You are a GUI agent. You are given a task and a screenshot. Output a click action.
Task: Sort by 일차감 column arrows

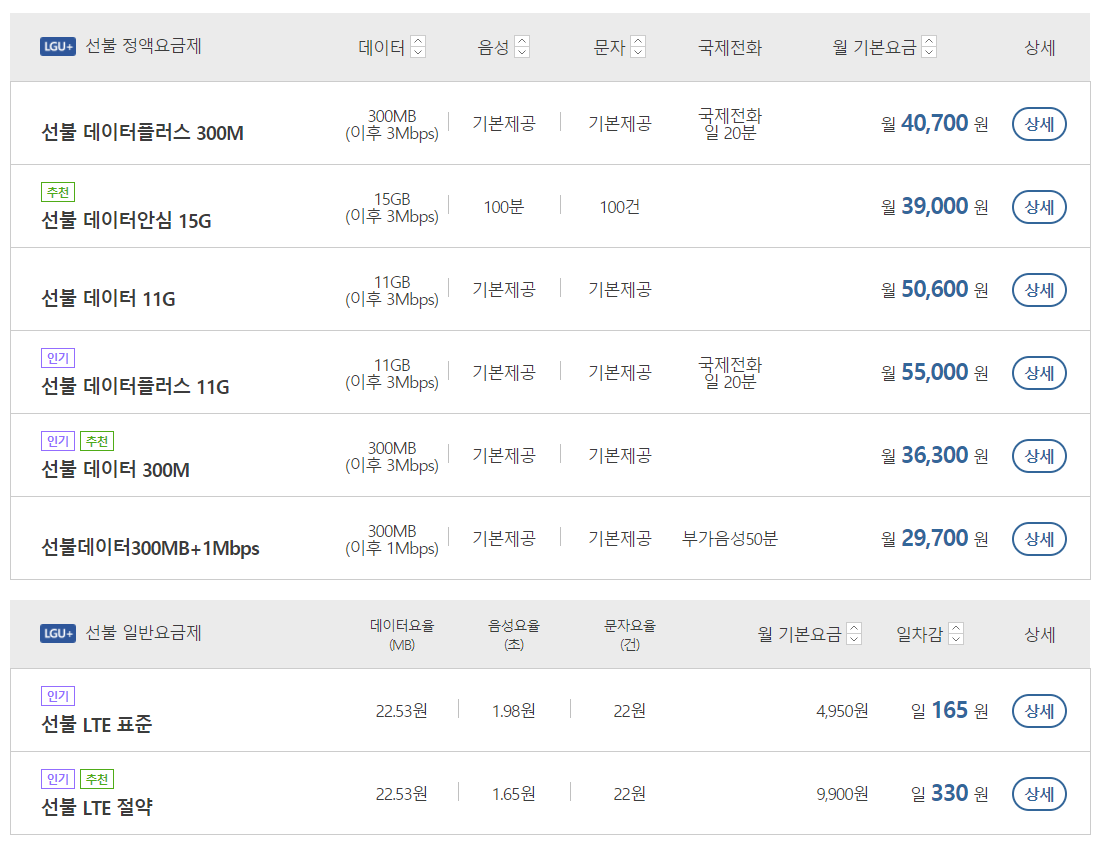click(955, 634)
